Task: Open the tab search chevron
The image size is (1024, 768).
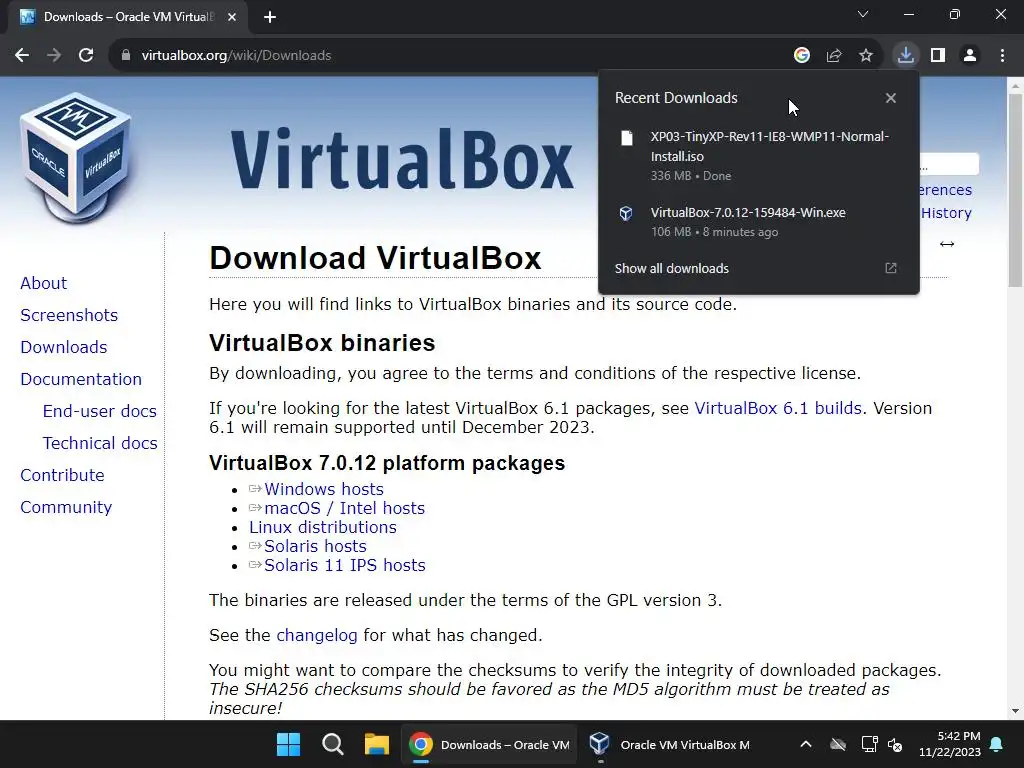Action: coord(863,14)
